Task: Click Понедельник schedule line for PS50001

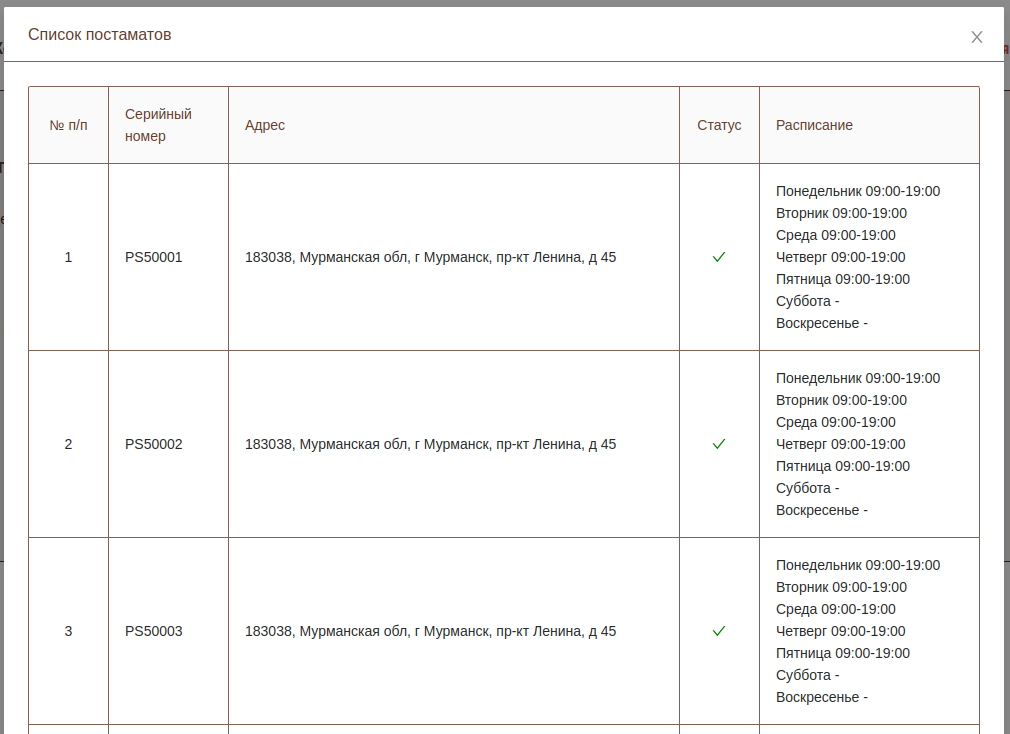Action: click(857, 191)
